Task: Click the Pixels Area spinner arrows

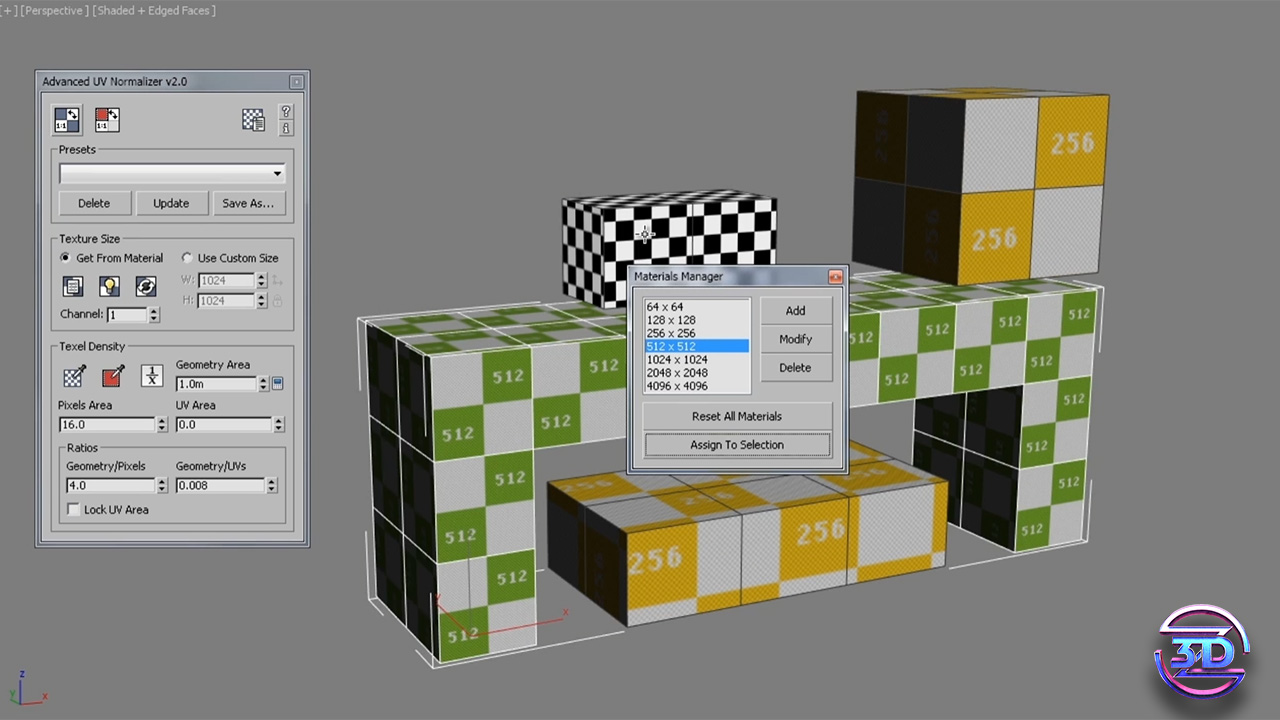Action: click(x=162, y=425)
